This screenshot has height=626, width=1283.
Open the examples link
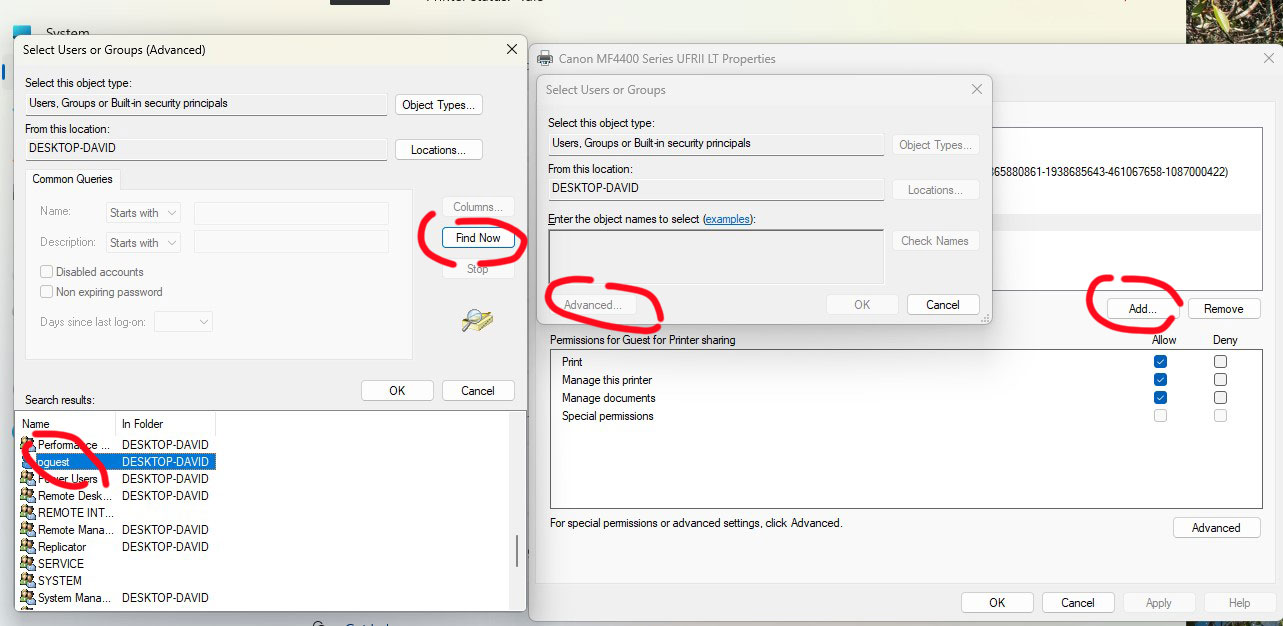coord(728,220)
